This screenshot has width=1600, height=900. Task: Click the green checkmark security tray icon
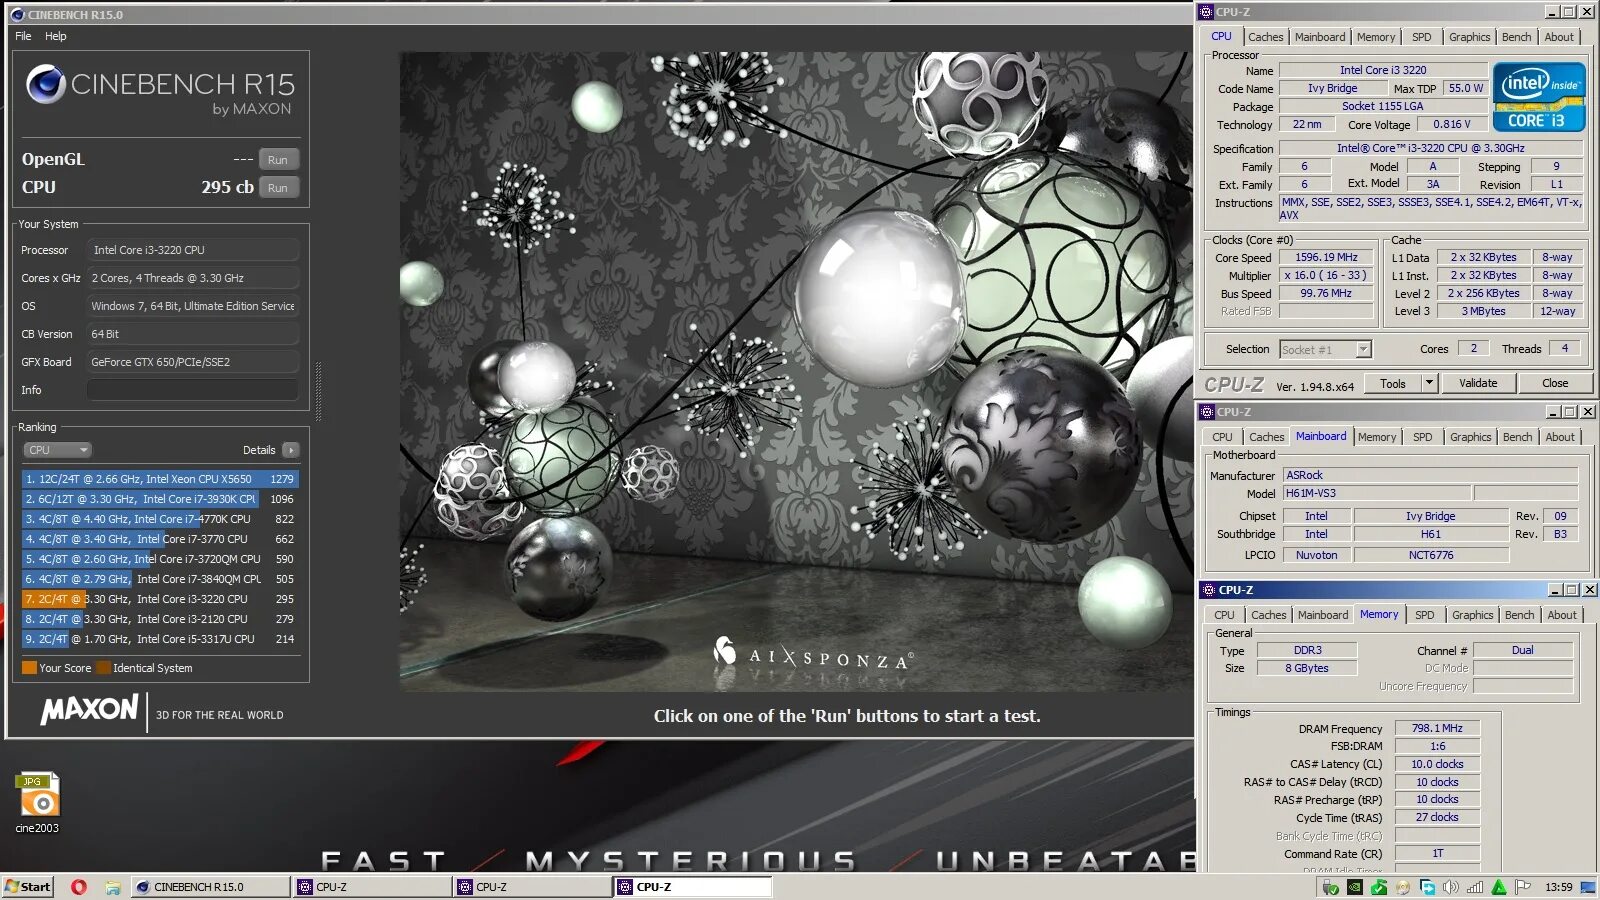coord(1379,887)
